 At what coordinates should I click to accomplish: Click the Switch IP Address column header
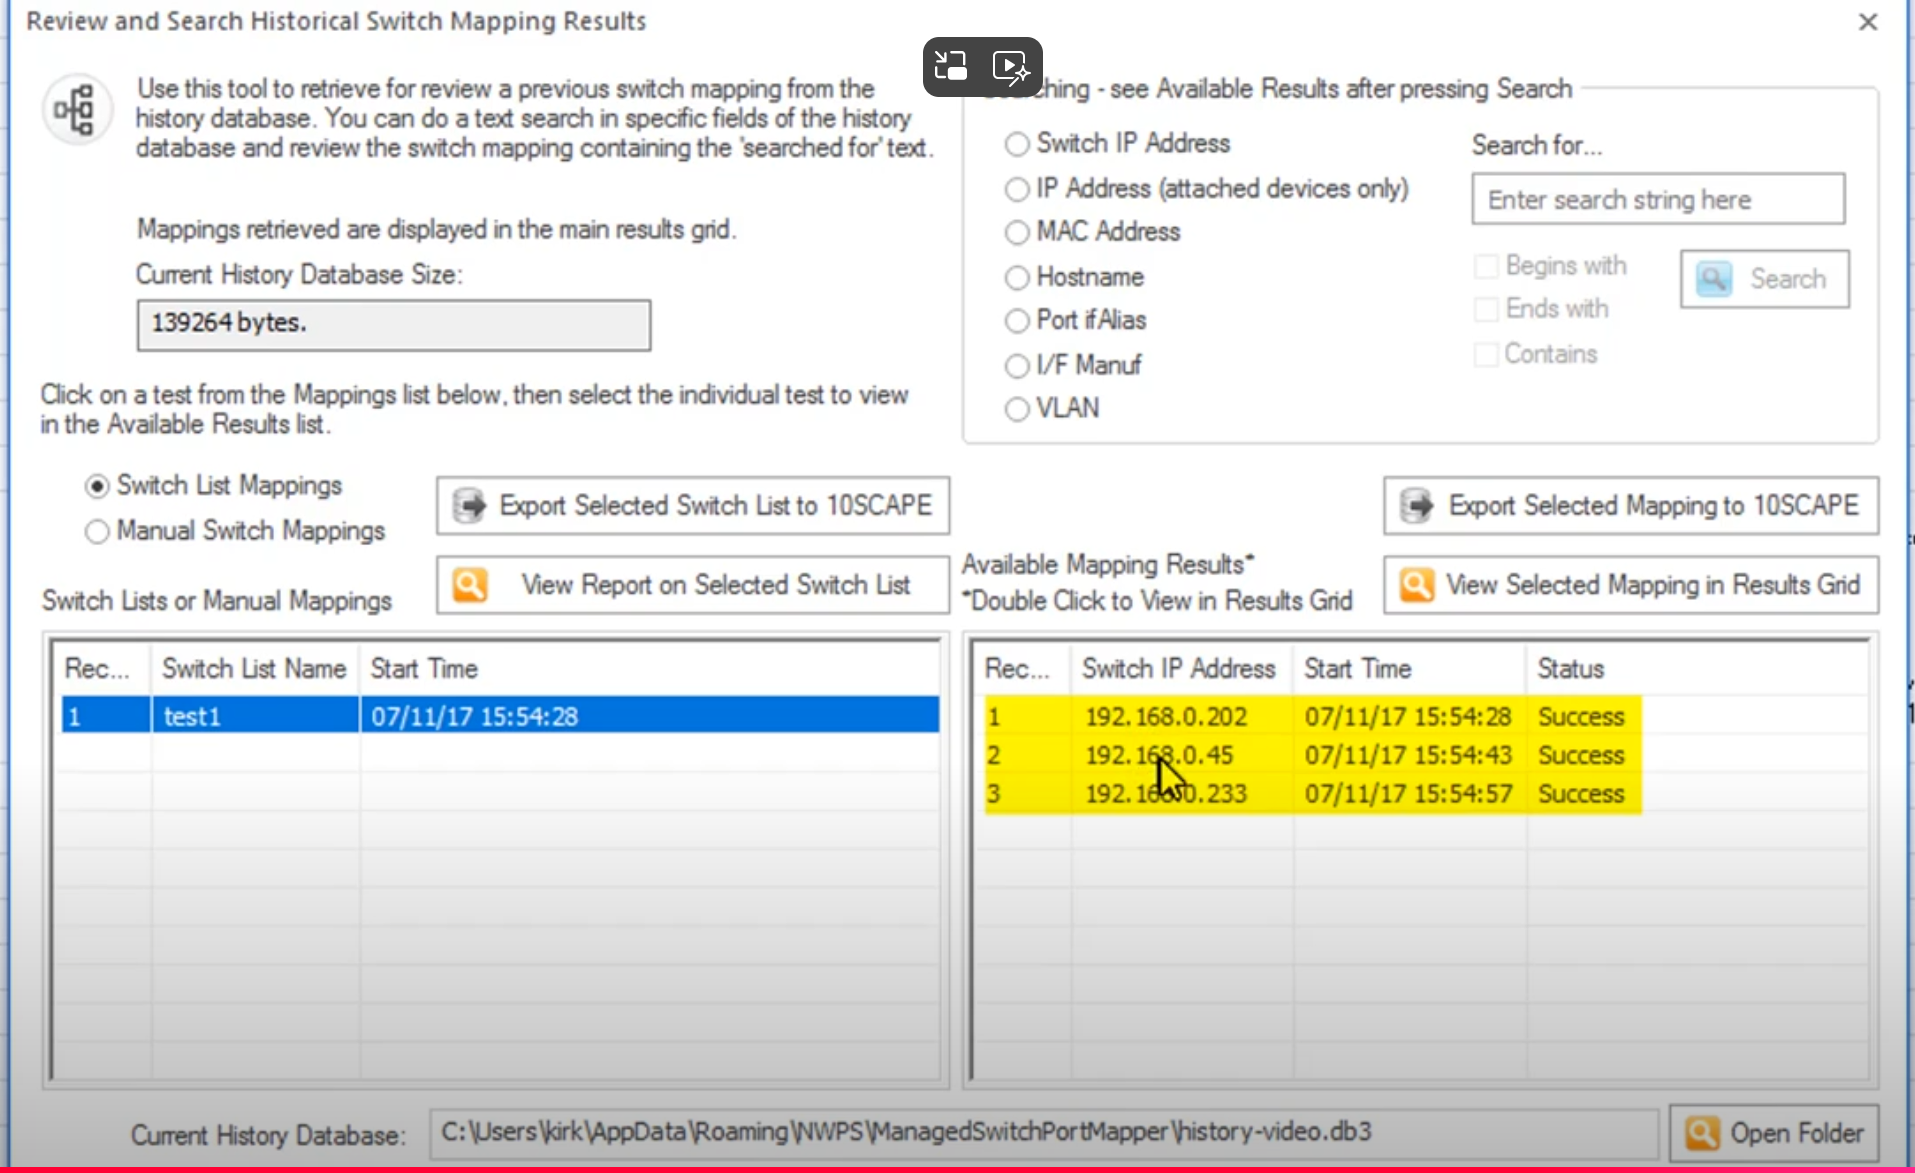point(1181,669)
